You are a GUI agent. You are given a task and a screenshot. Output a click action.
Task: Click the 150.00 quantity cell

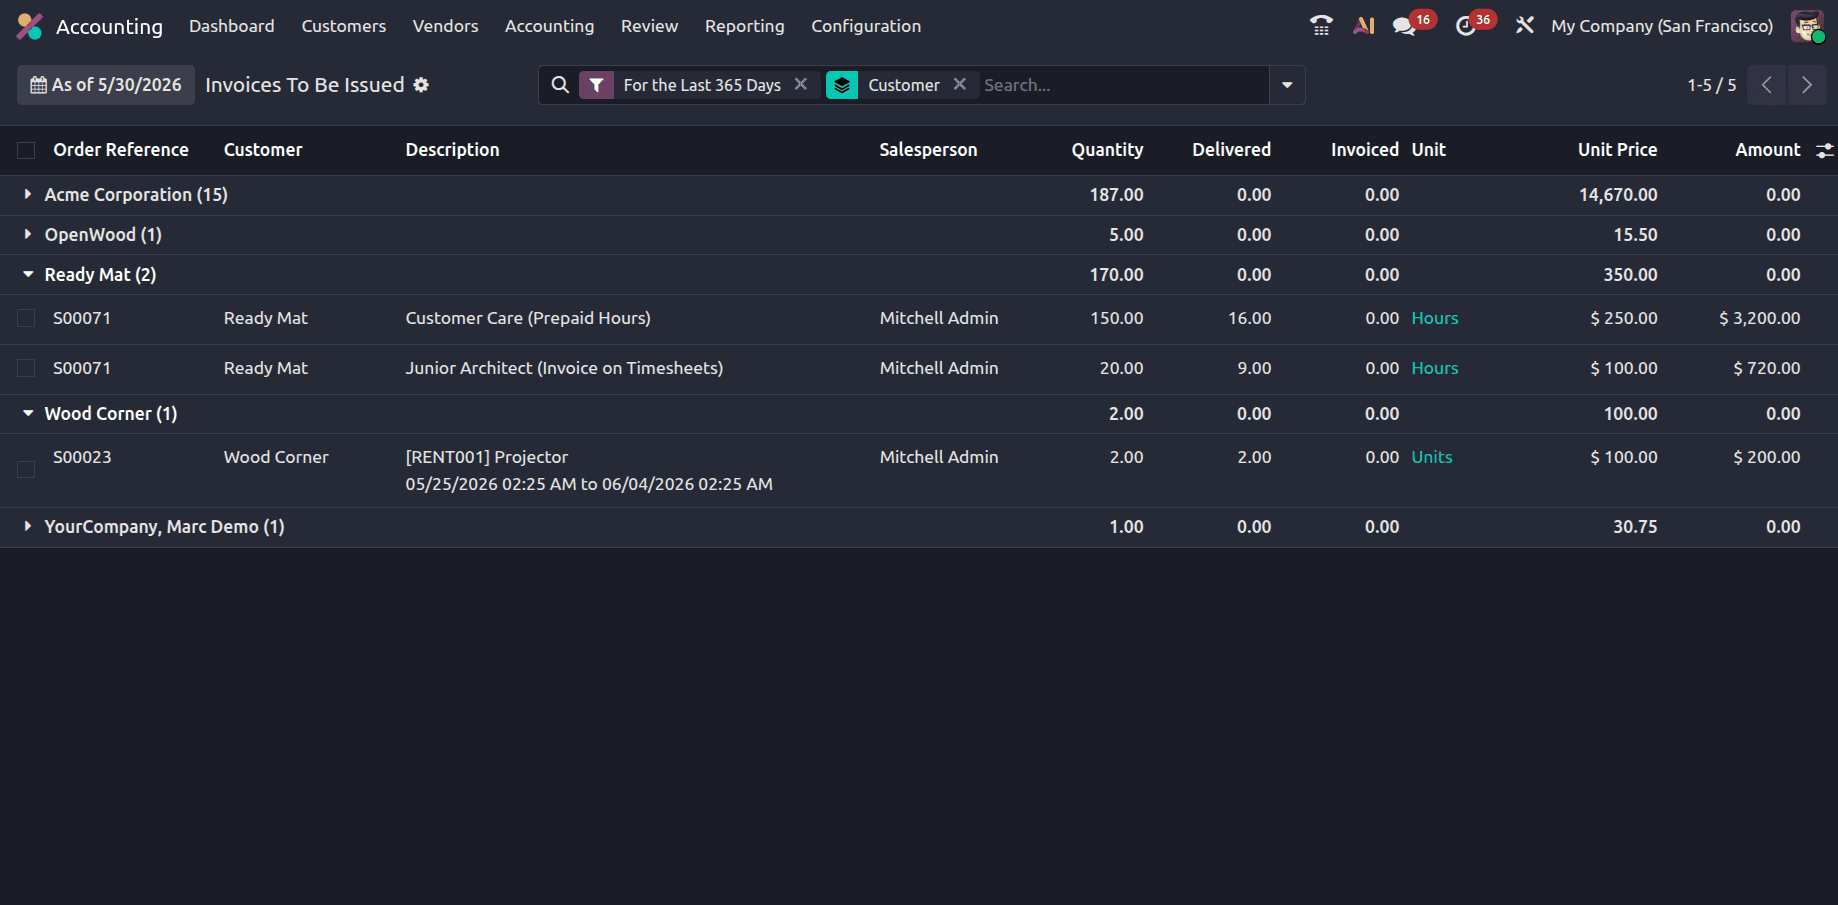tap(1116, 318)
